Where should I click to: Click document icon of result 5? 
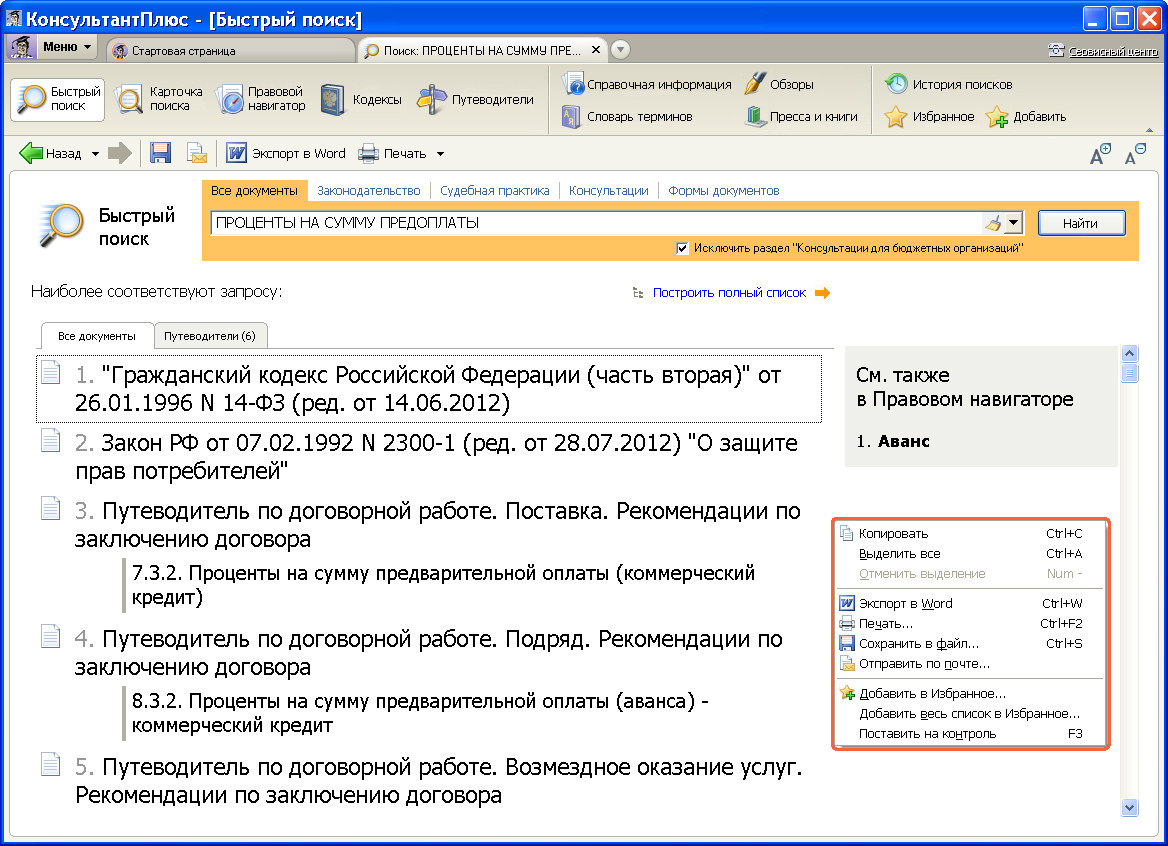[x=51, y=765]
